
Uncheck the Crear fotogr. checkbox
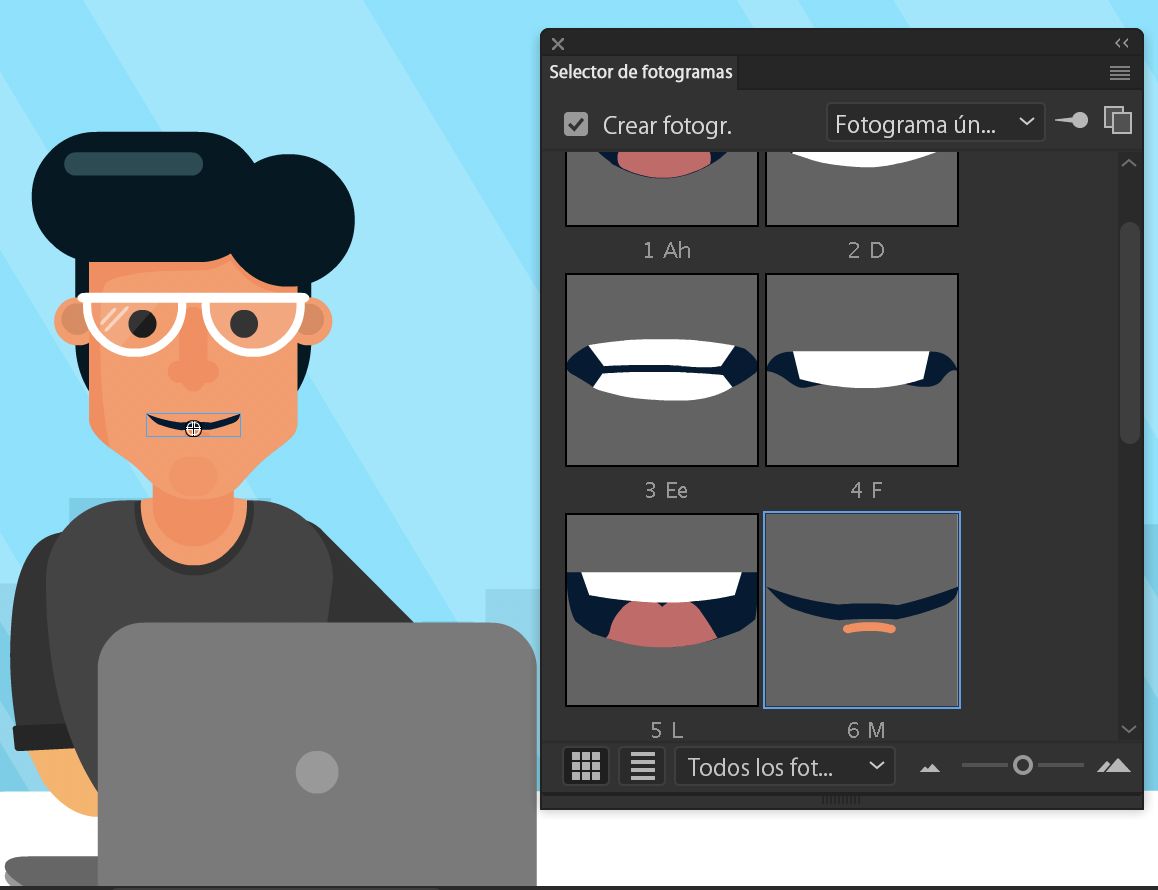[576, 124]
